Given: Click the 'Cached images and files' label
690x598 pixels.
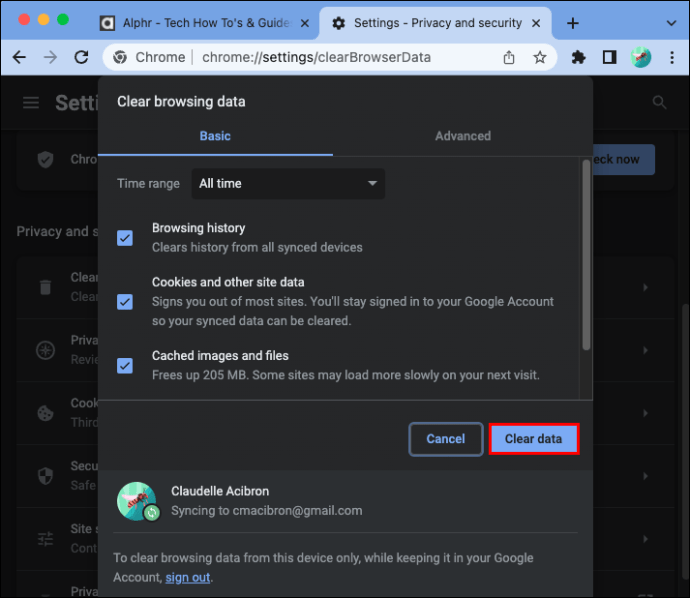Looking at the screenshot, I should point(220,356).
